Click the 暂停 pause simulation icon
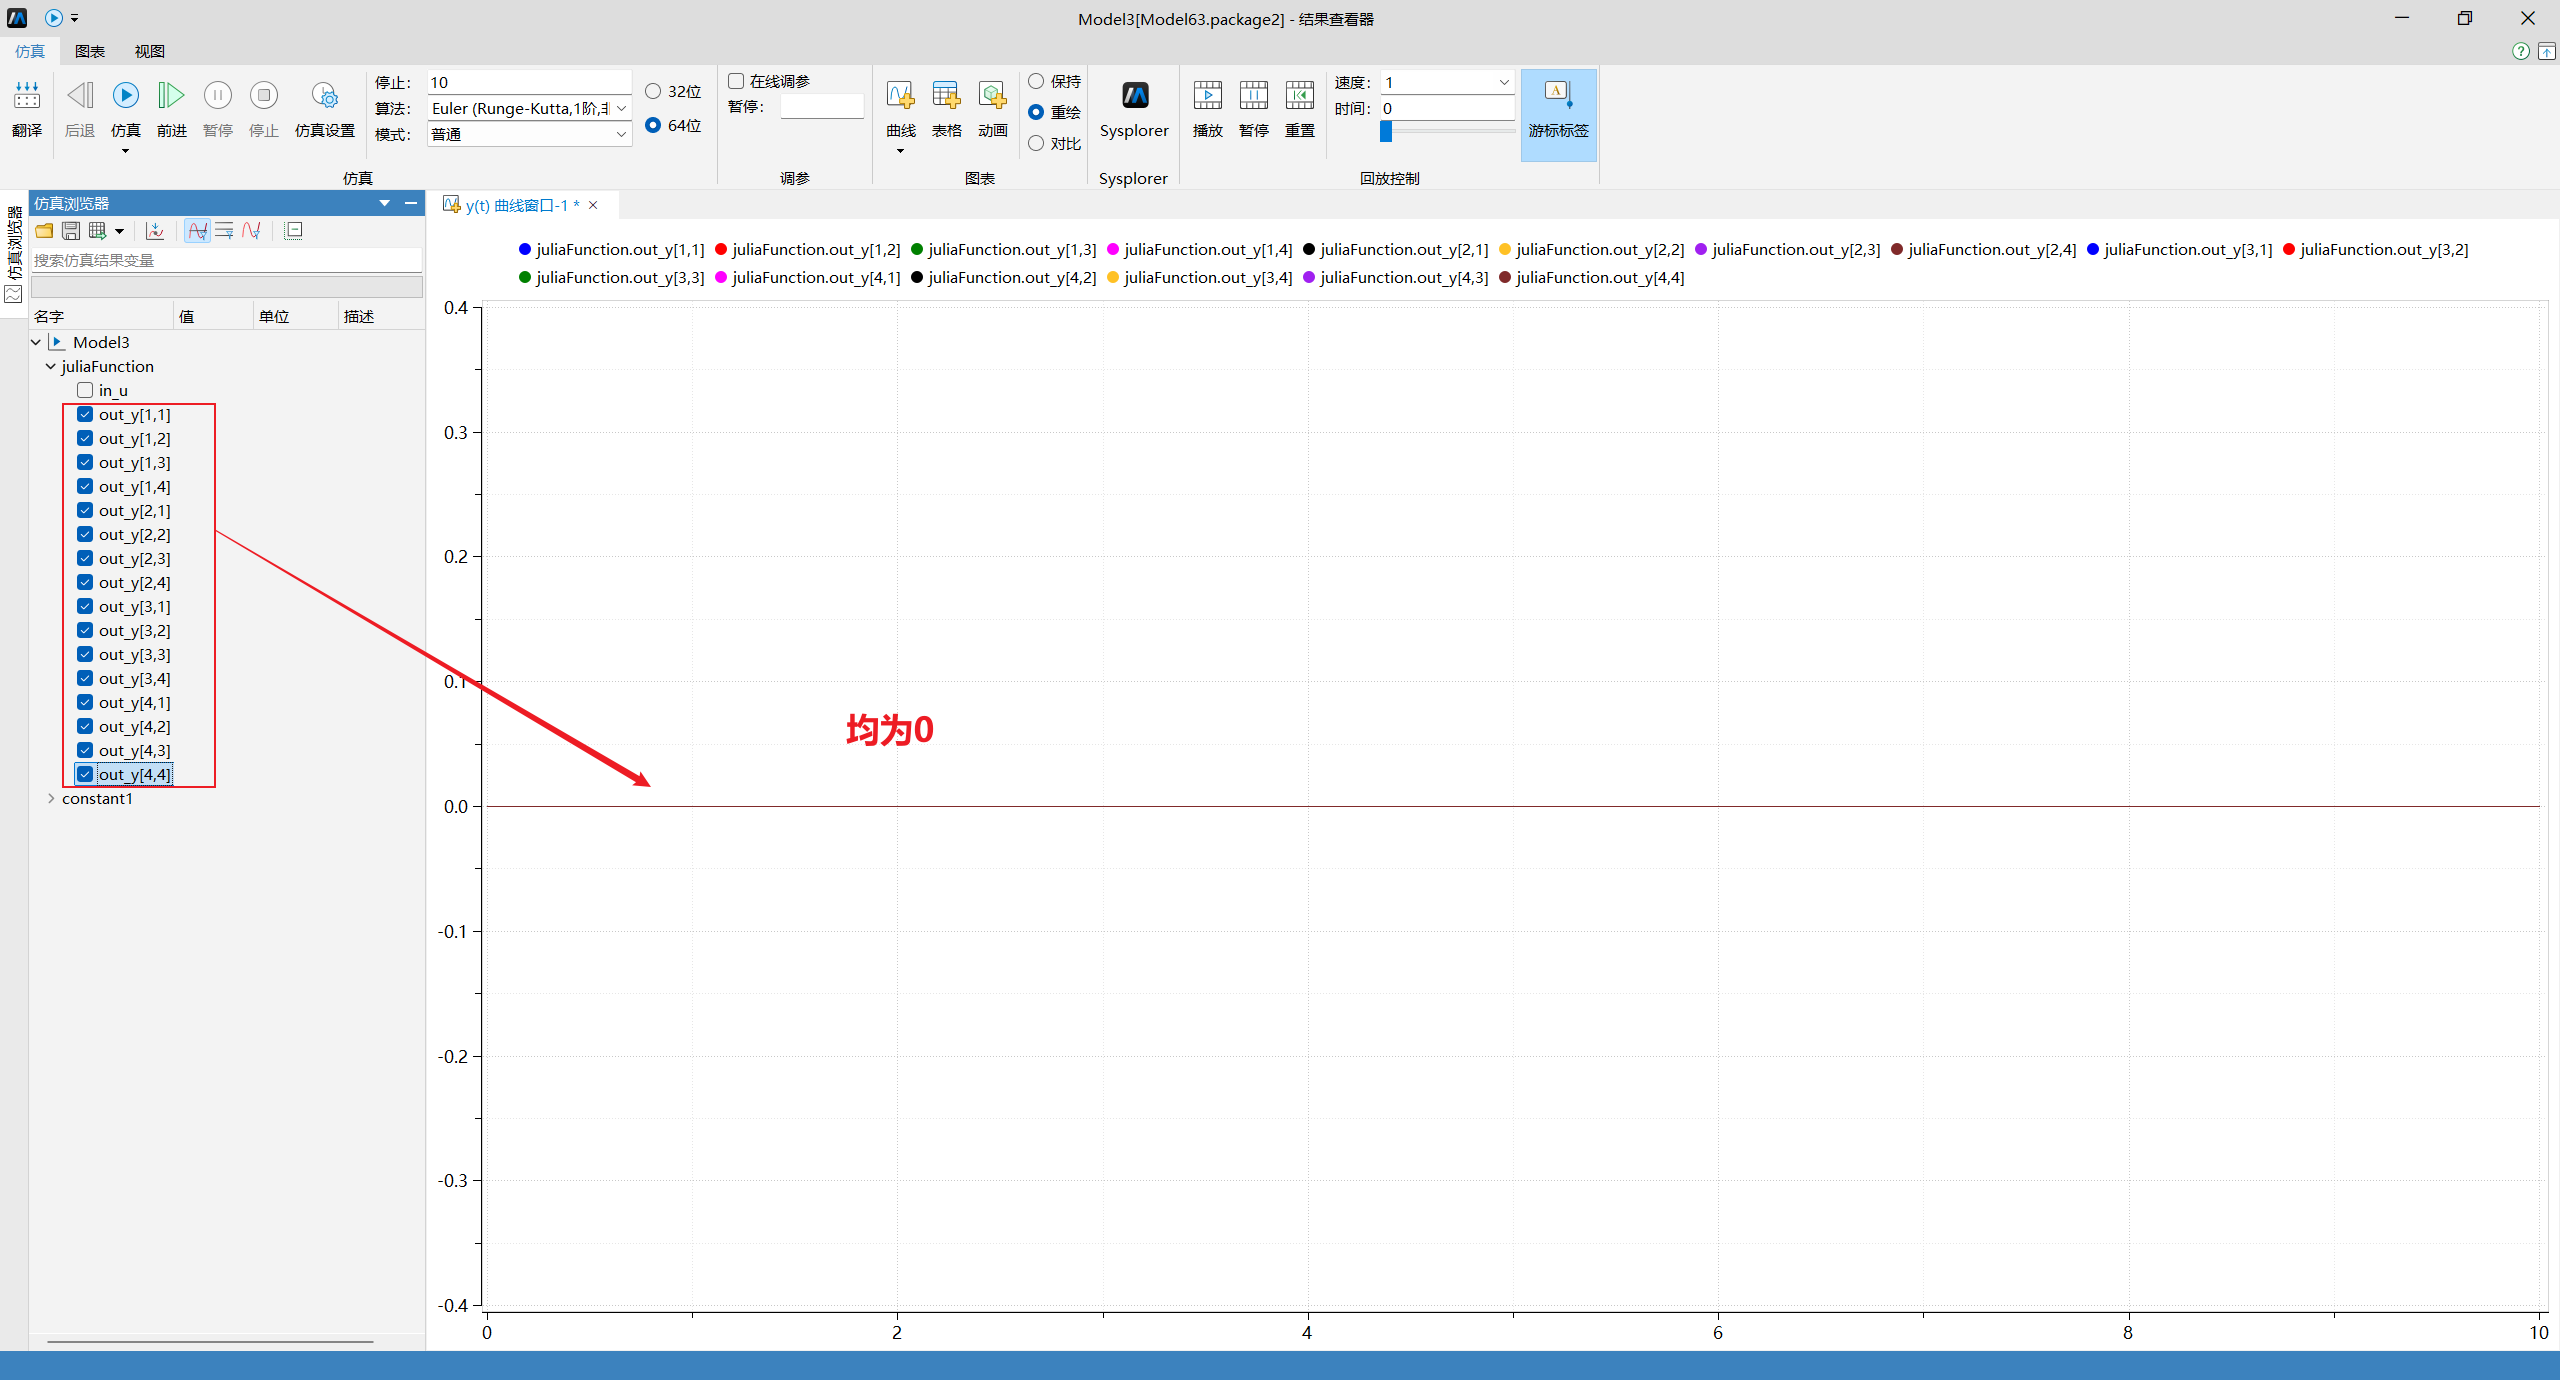 coord(218,96)
